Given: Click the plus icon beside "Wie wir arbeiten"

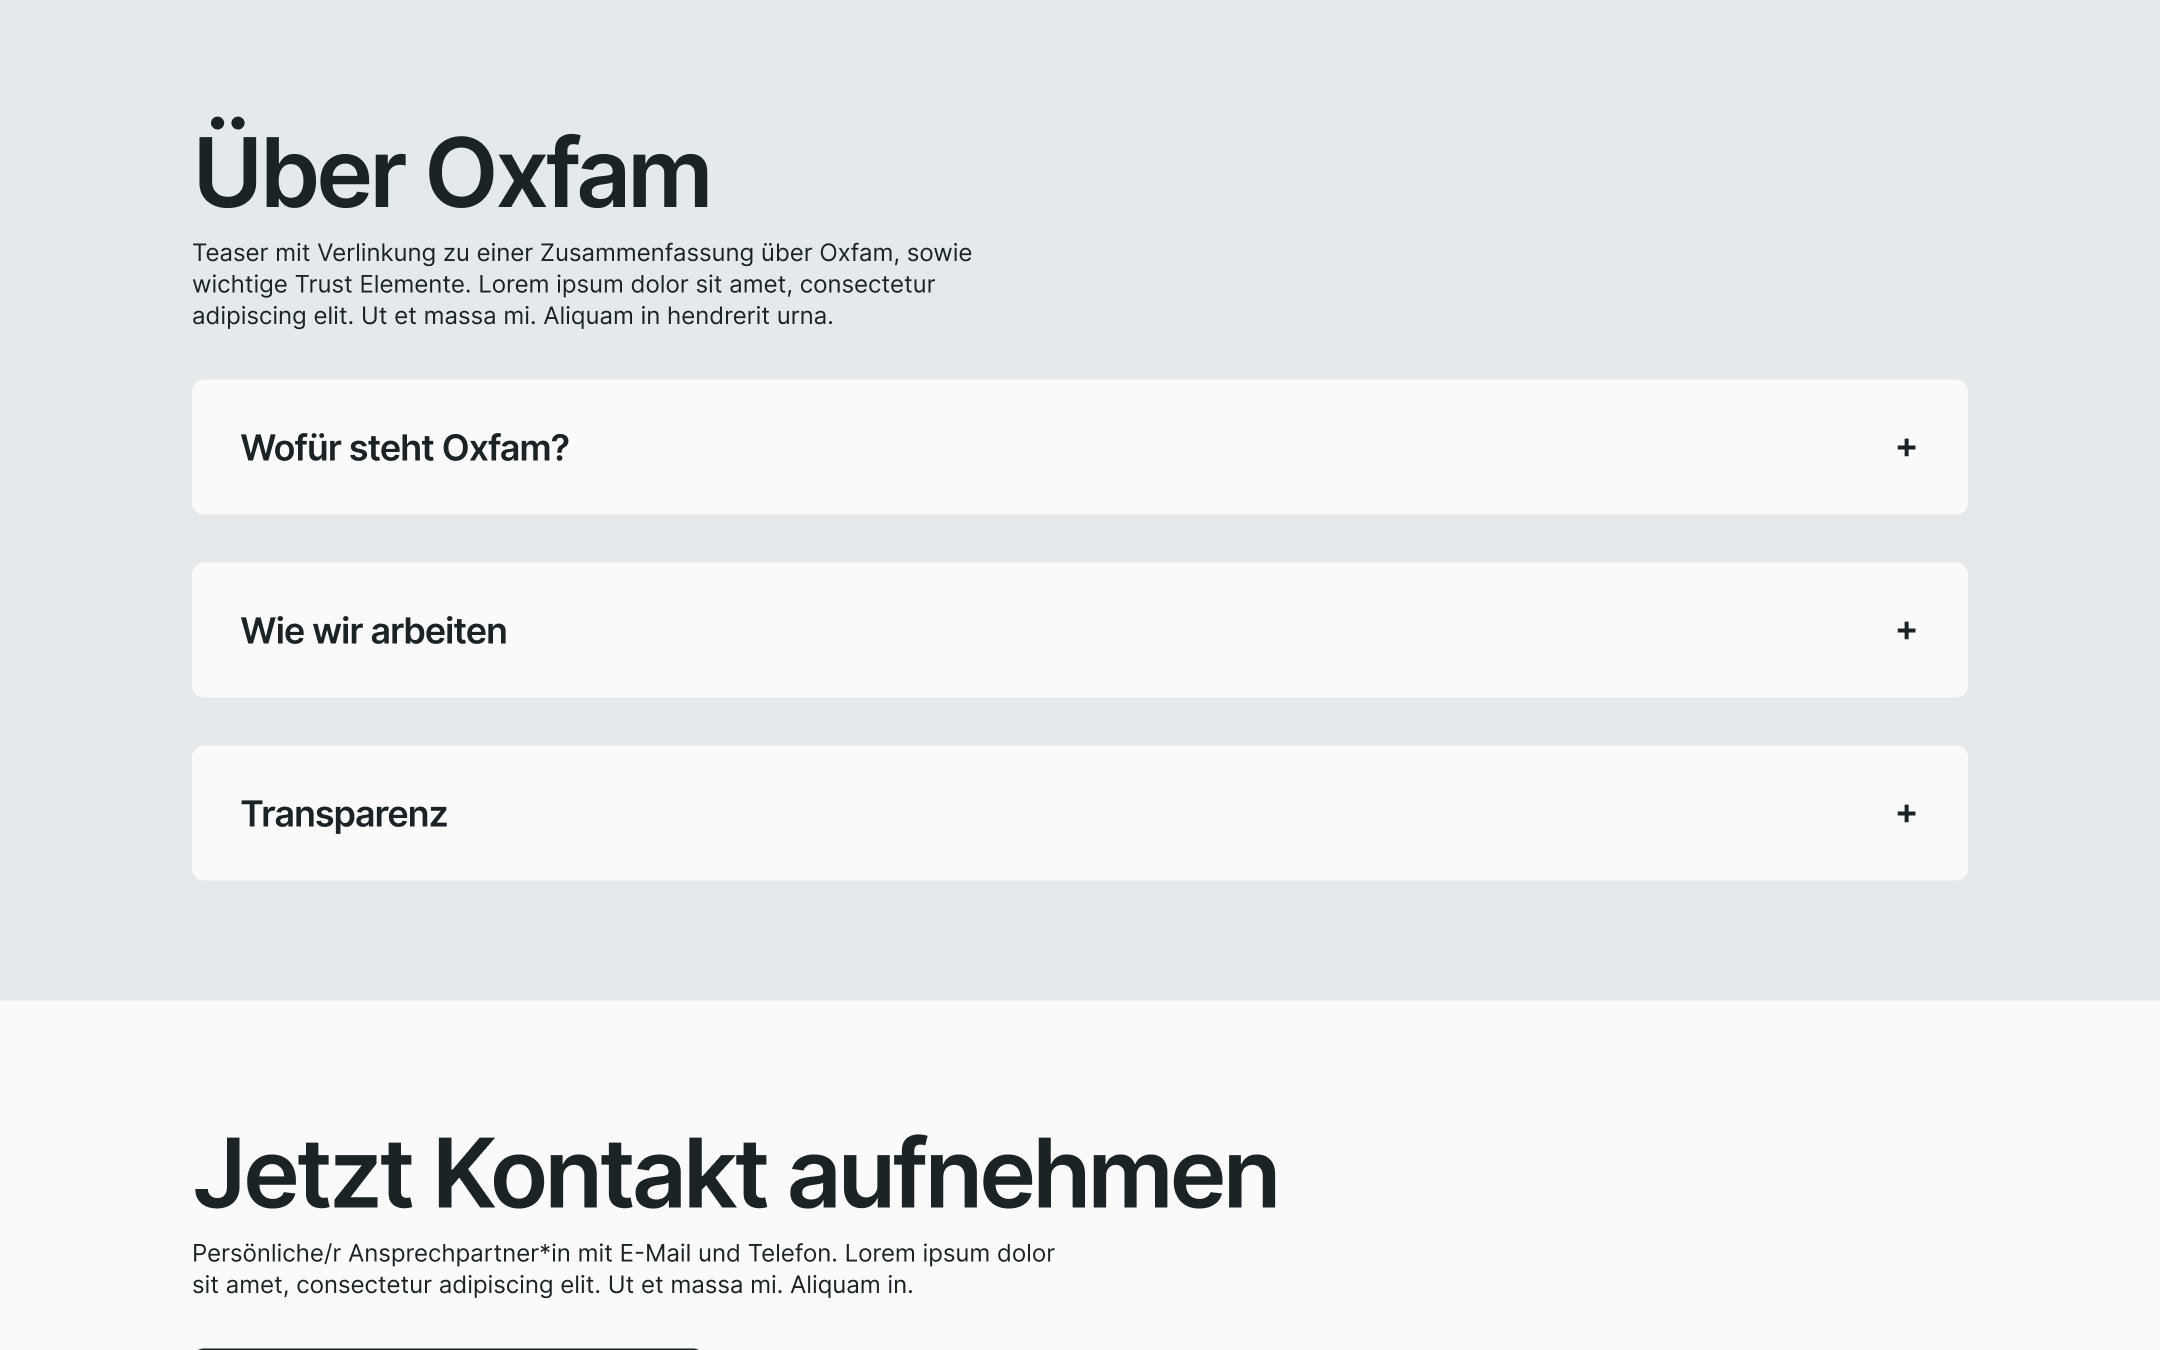Looking at the screenshot, I should [1906, 630].
